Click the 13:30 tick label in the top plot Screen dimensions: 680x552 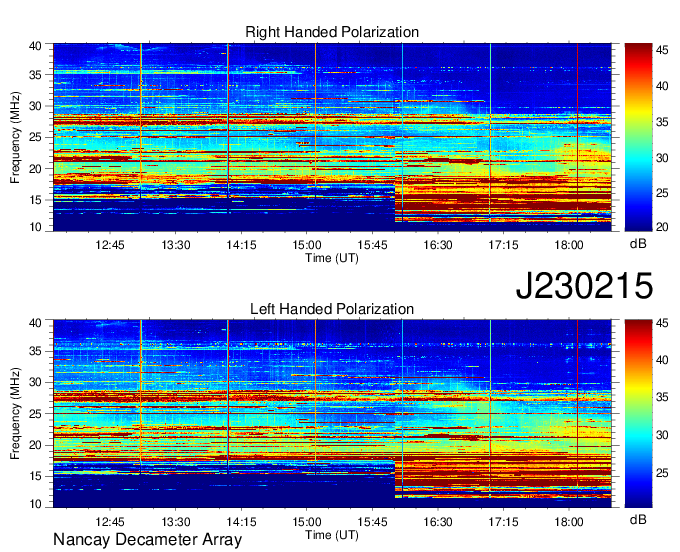coord(176,245)
